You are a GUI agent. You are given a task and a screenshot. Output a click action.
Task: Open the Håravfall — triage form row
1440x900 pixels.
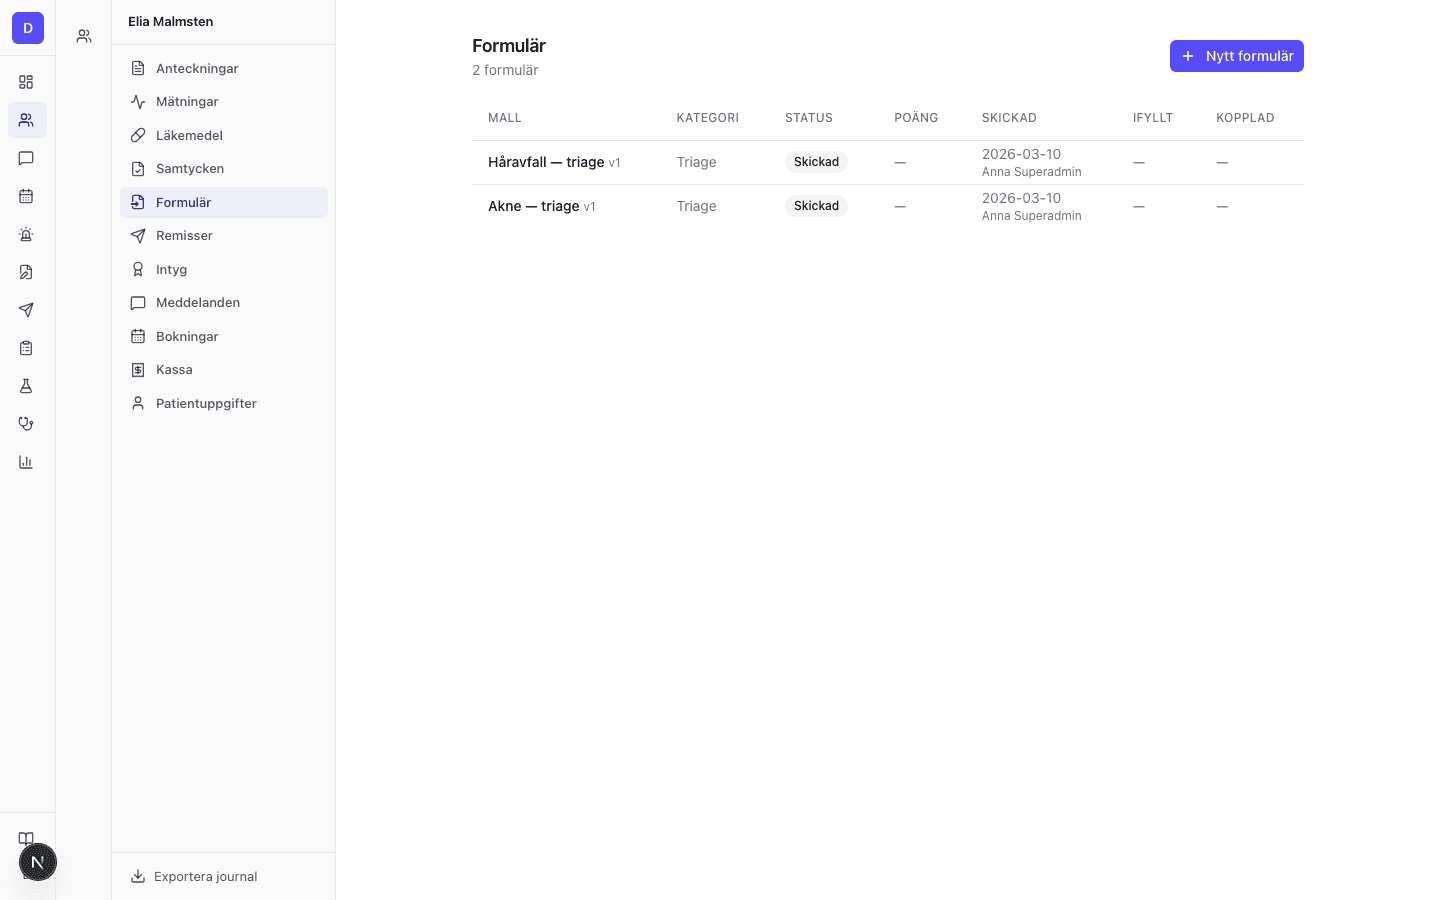546,162
